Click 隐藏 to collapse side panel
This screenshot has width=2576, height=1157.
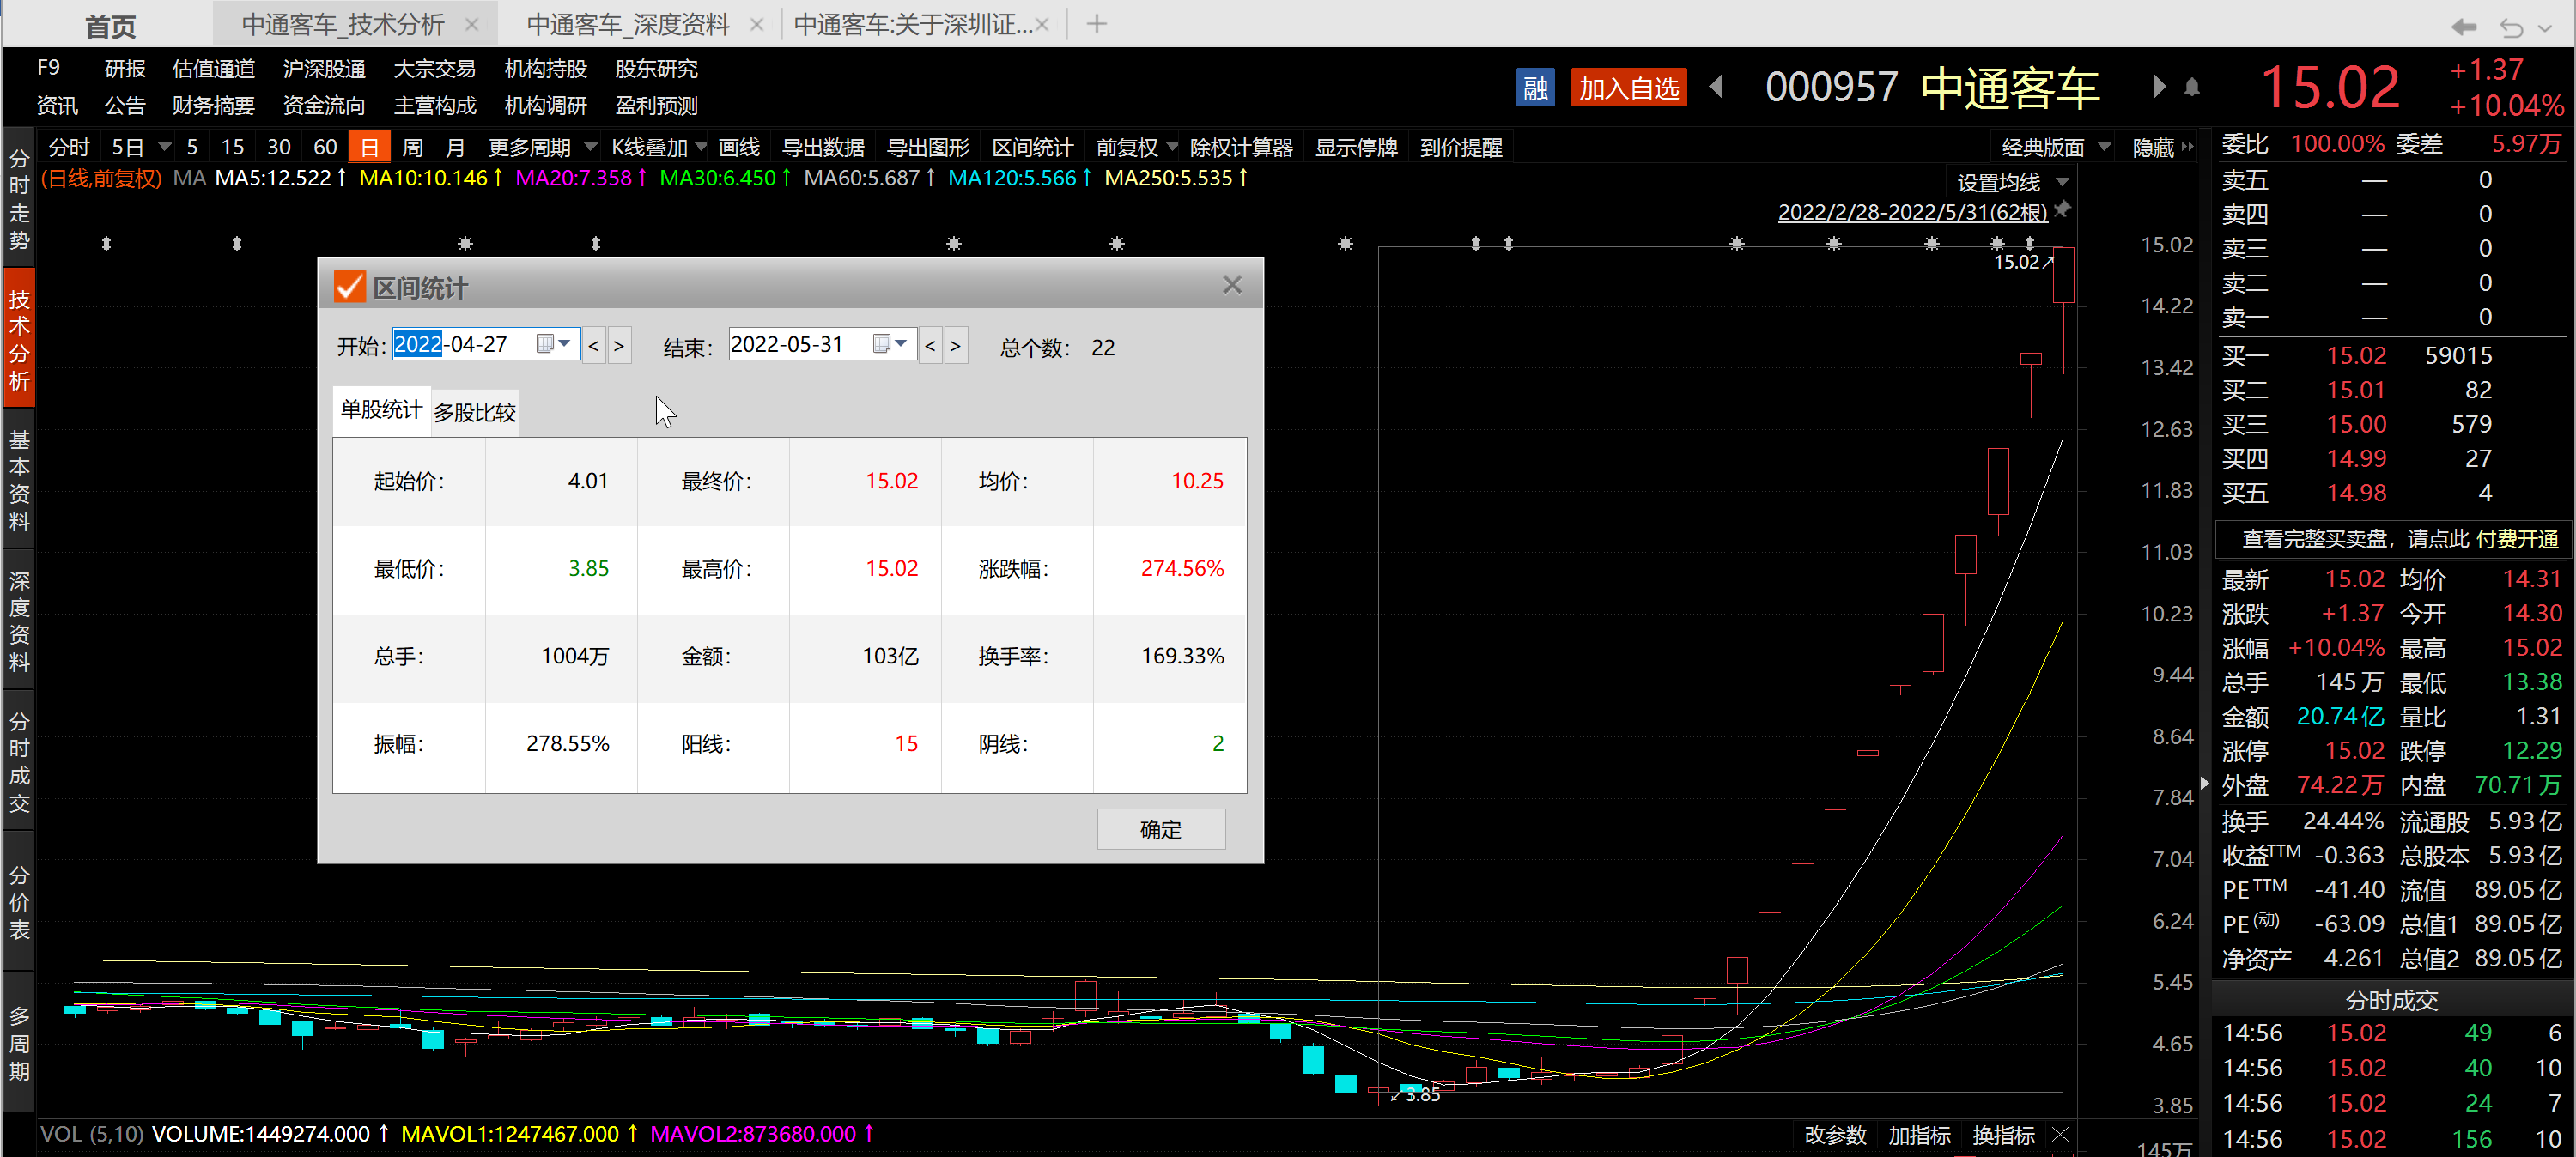coord(2162,148)
